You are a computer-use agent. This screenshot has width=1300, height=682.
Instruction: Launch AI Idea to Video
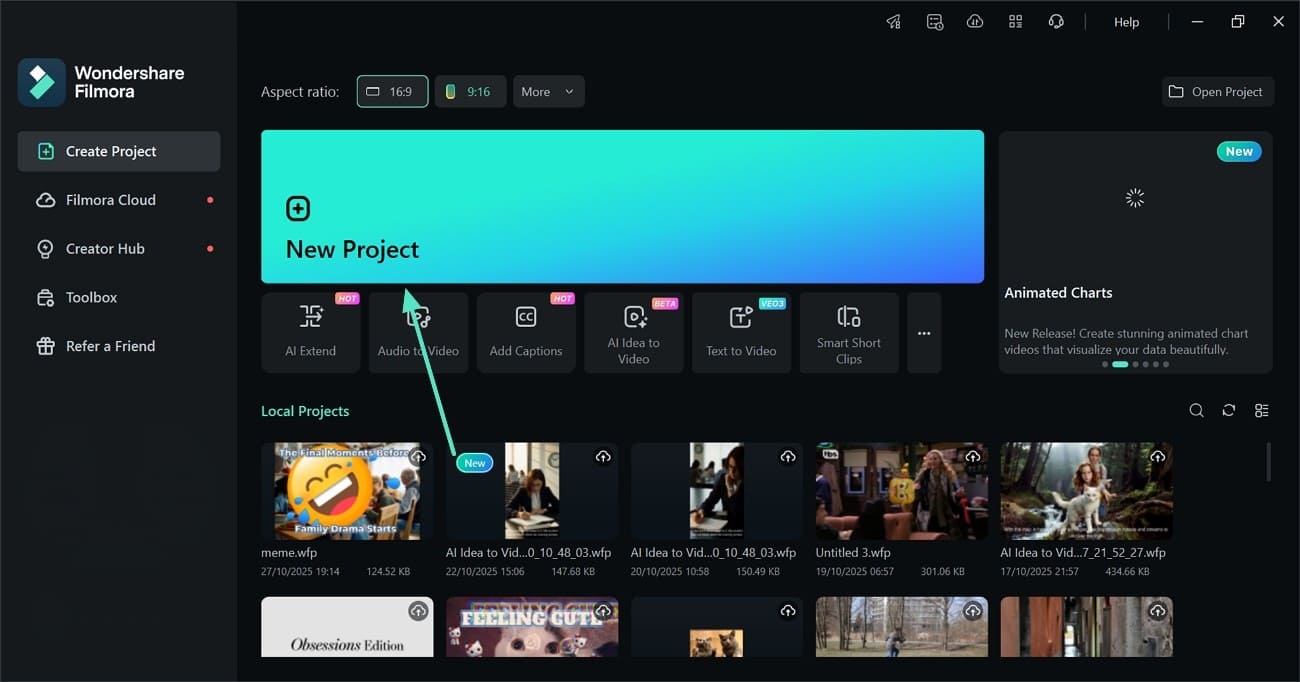point(634,332)
